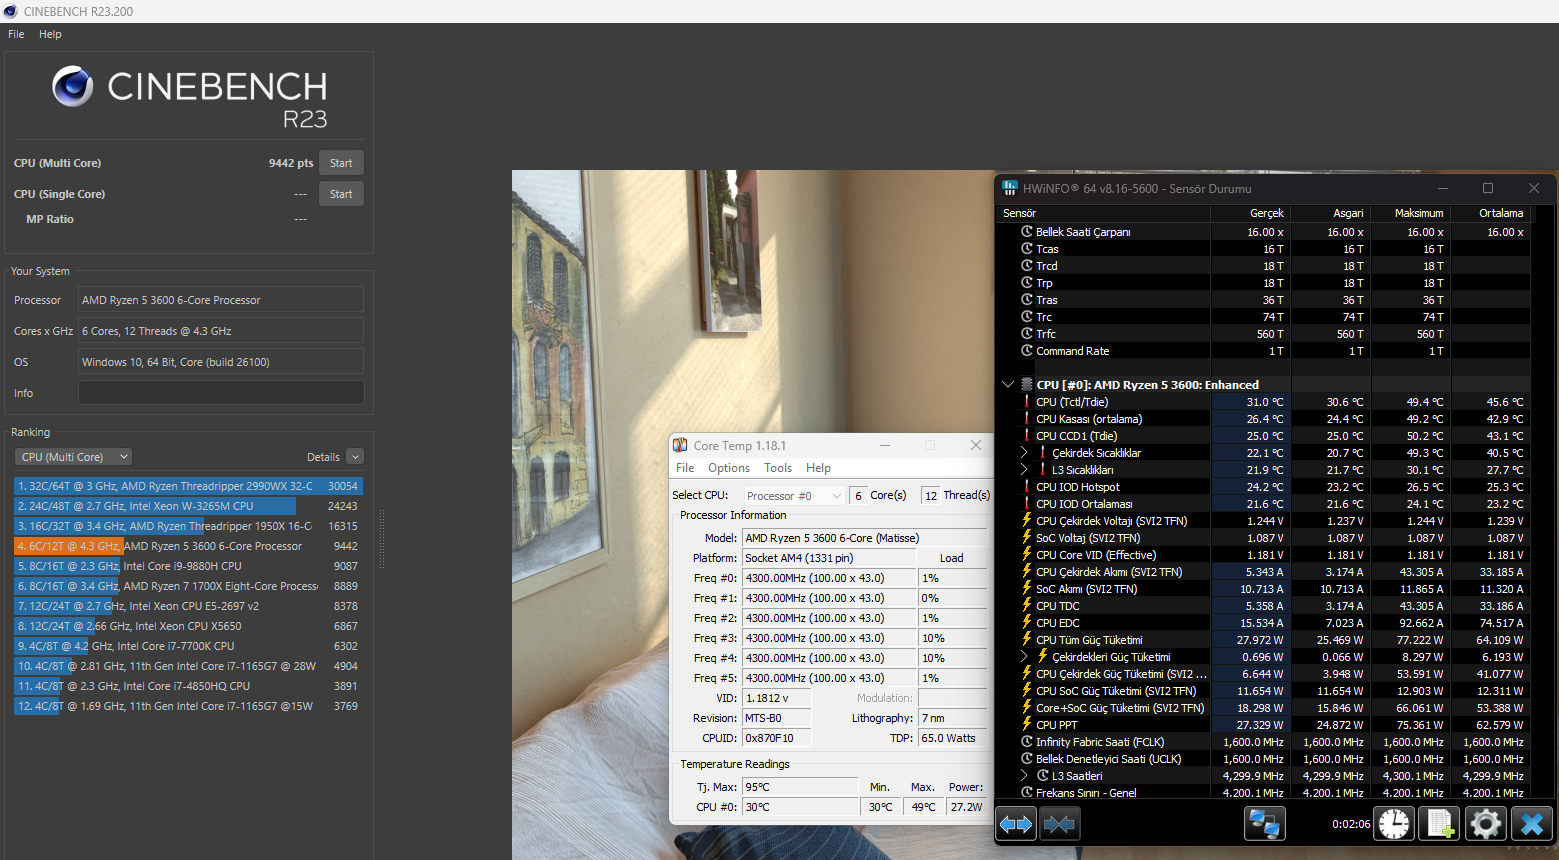The height and width of the screenshot is (860, 1559).
Task: Start the CPU (Multi Core) benchmark
Action: [x=341, y=163]
